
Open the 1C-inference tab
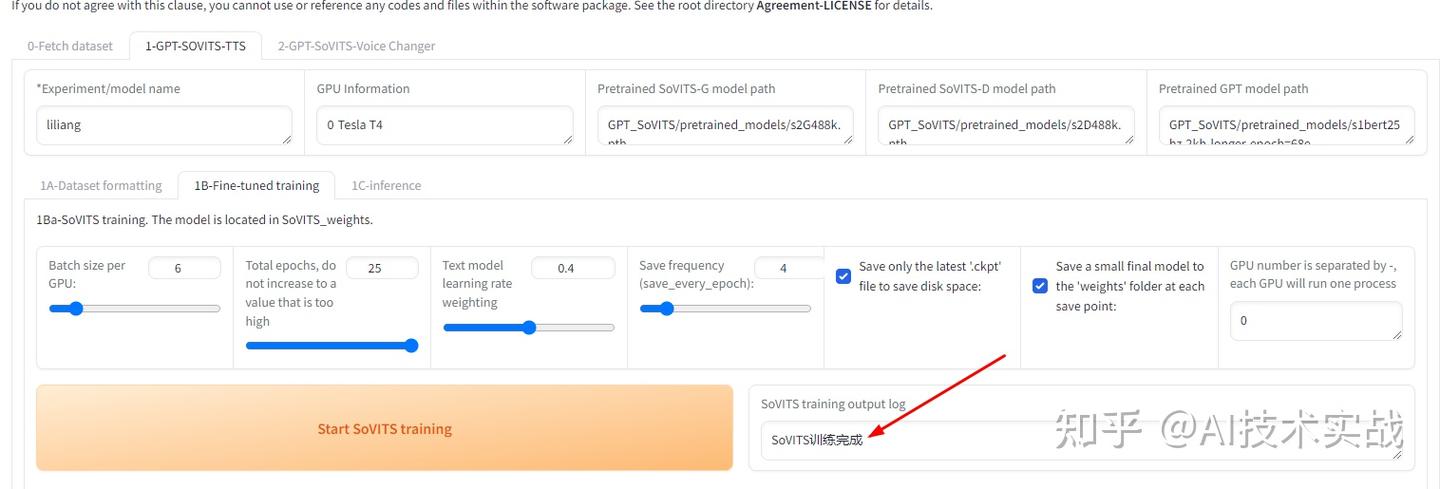pos(386,185)
